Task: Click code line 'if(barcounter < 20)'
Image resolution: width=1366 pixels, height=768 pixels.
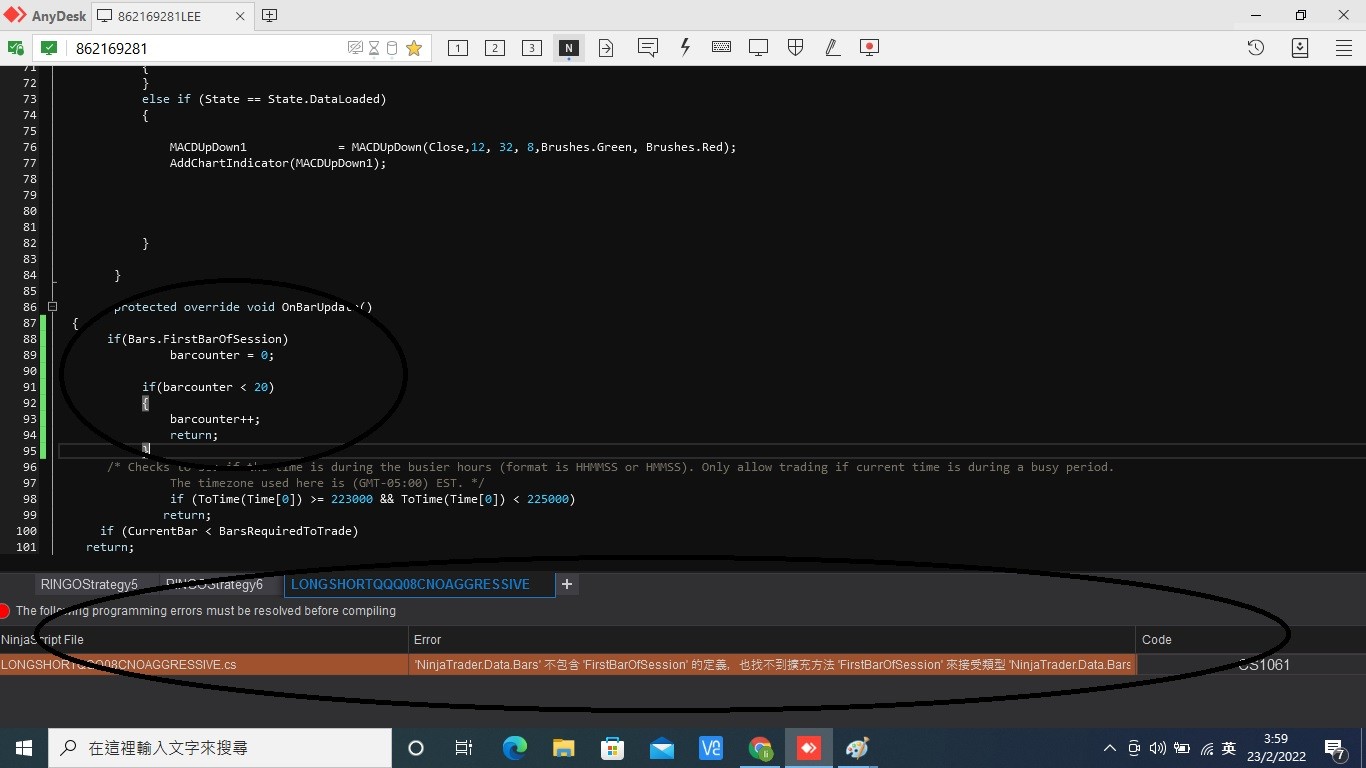Action: click(x=207, y=387)
